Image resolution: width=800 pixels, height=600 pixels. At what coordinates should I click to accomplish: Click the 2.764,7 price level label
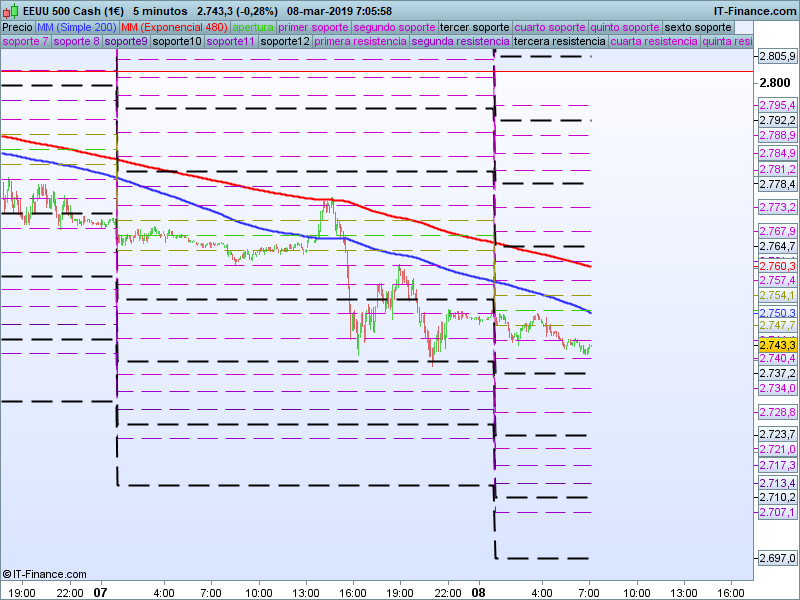(x=777, y=246)
